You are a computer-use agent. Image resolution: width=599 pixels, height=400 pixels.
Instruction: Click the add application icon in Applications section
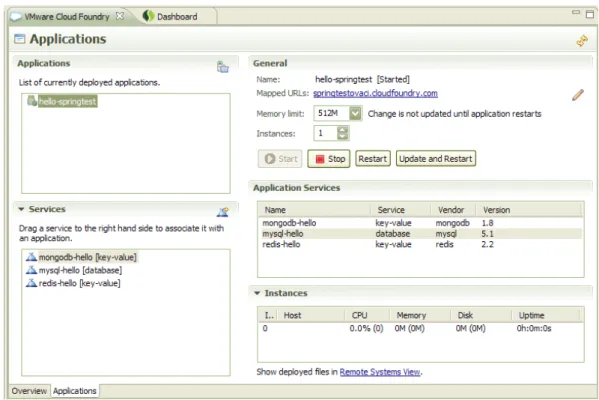coord(223,66)
